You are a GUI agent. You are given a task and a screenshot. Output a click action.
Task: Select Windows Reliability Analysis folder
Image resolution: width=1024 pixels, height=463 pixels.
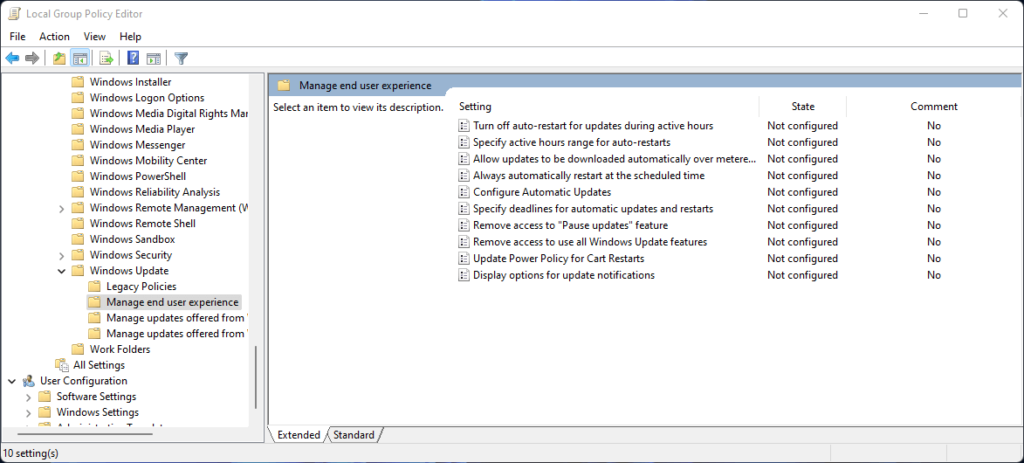(155, 192)
